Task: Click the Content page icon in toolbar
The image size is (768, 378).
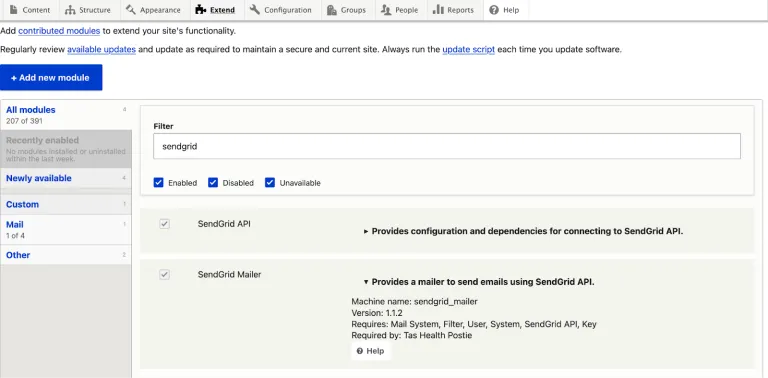Action: click(x=13, y=9)
